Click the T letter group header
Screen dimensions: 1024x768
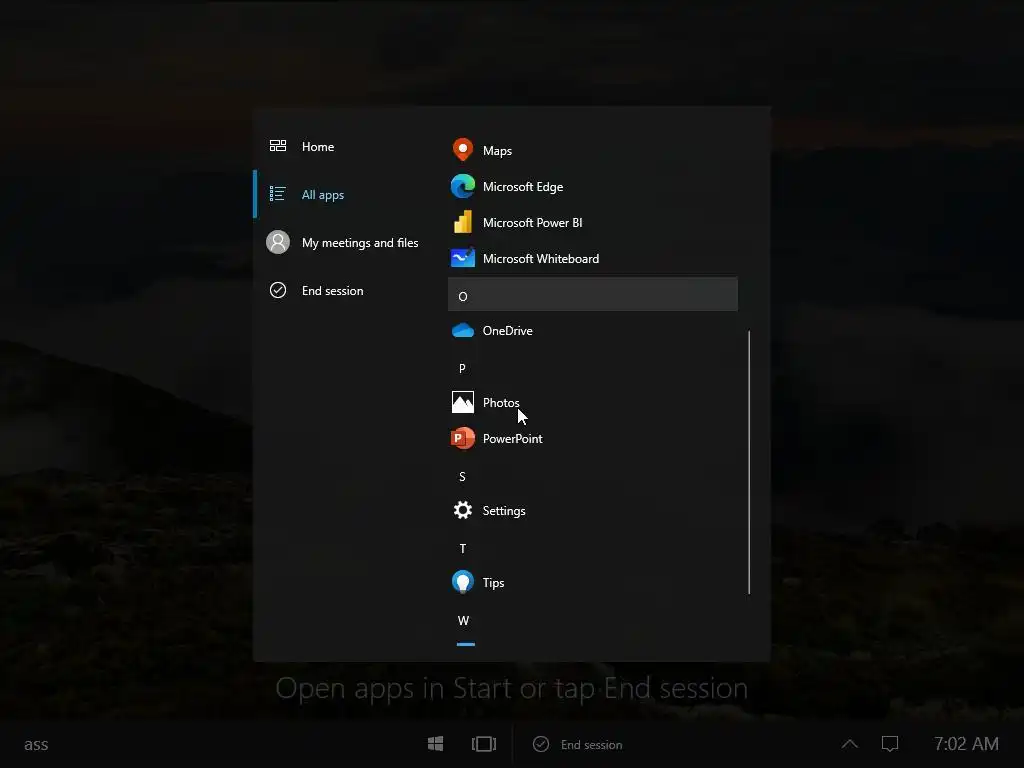pos(463,549)
